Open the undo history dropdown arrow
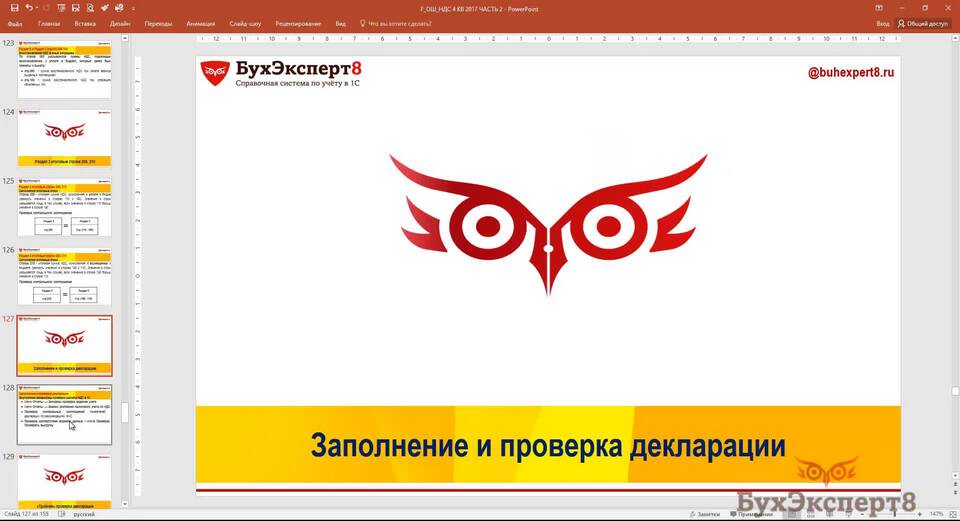Viewport: 960px width, 521px height. pos(37,8)
